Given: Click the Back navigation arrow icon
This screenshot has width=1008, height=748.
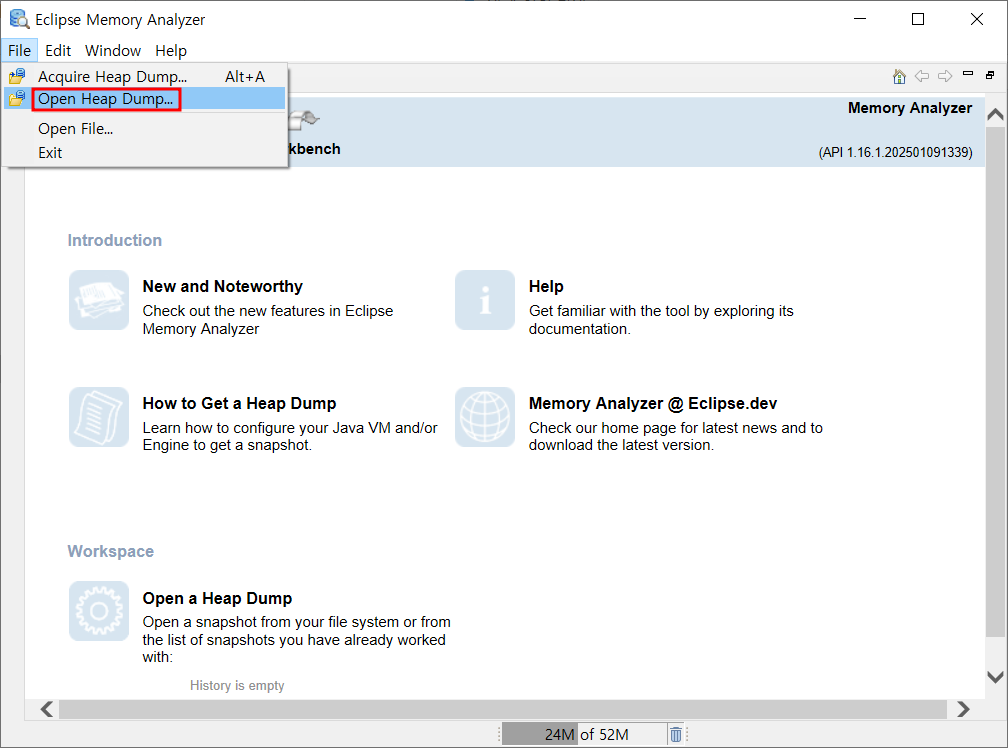Looking at the screenshot, I should coord(922,75).
